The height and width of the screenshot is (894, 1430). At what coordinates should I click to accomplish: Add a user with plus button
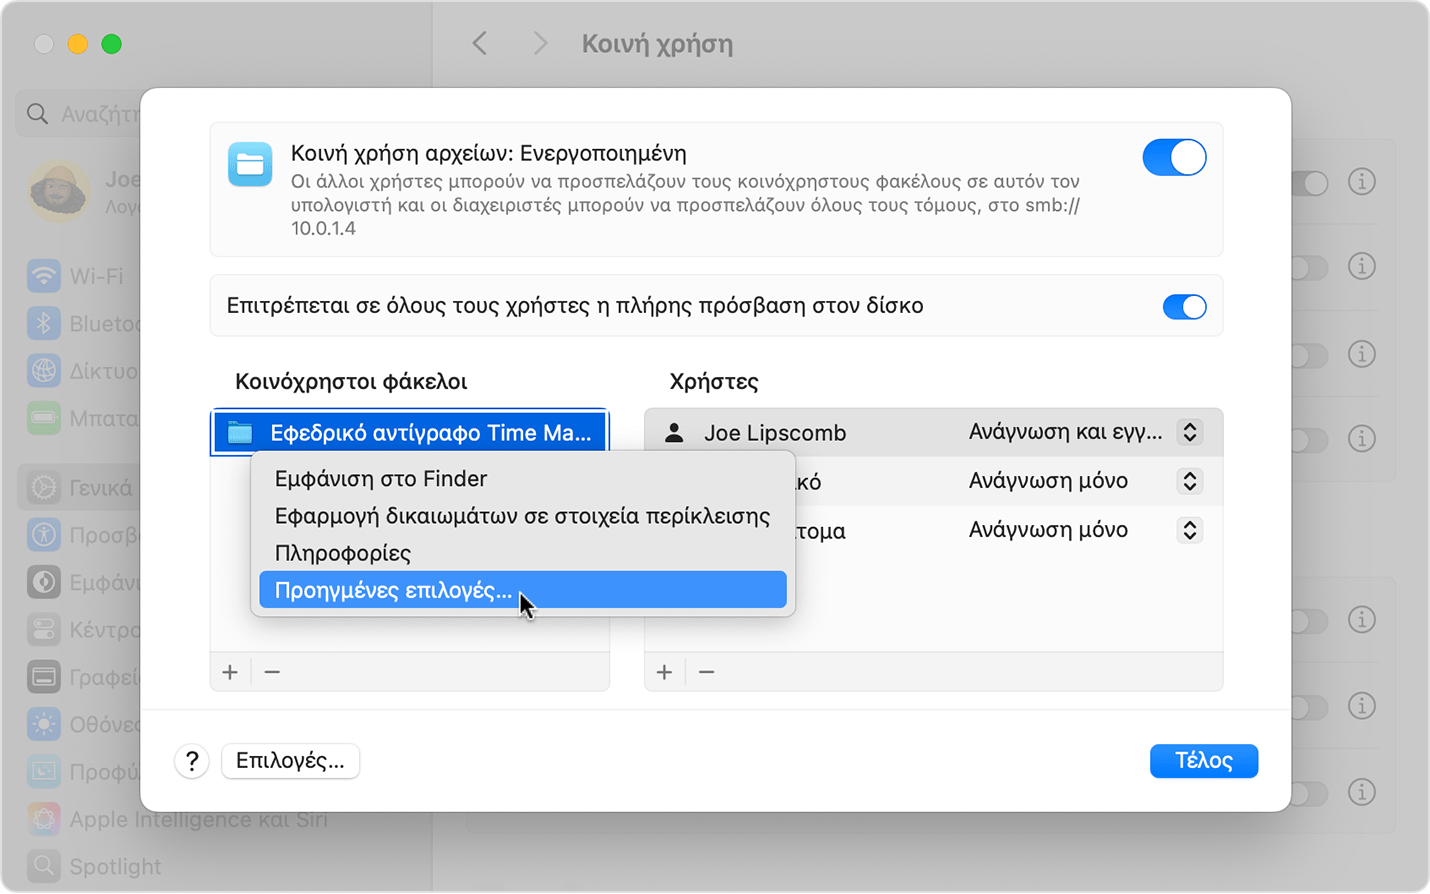click(664, 672)
